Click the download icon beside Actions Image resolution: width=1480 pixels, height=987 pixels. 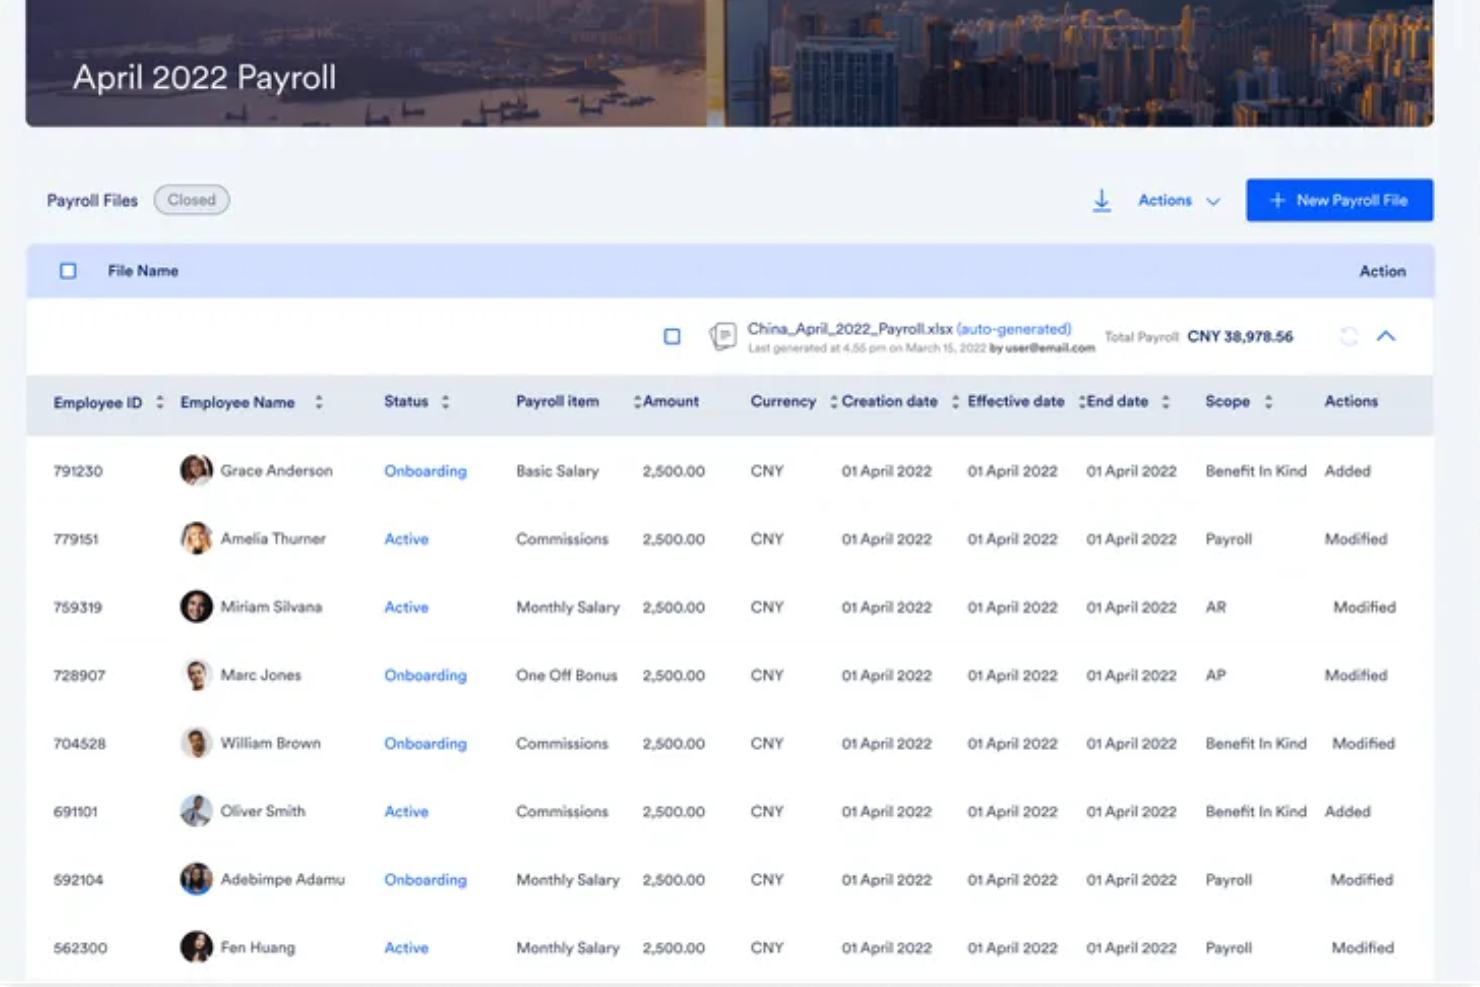tap(1101, 200)
